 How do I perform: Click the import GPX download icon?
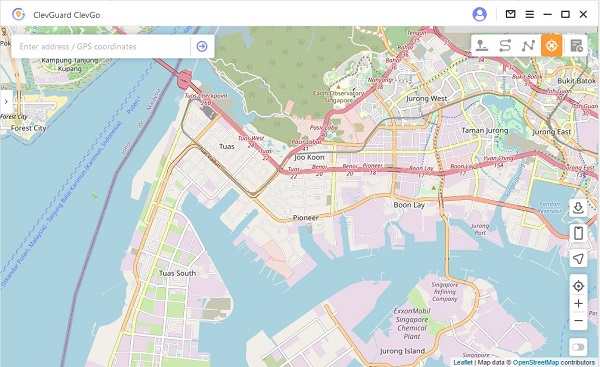pyautogui.click(x=578, y=208)
